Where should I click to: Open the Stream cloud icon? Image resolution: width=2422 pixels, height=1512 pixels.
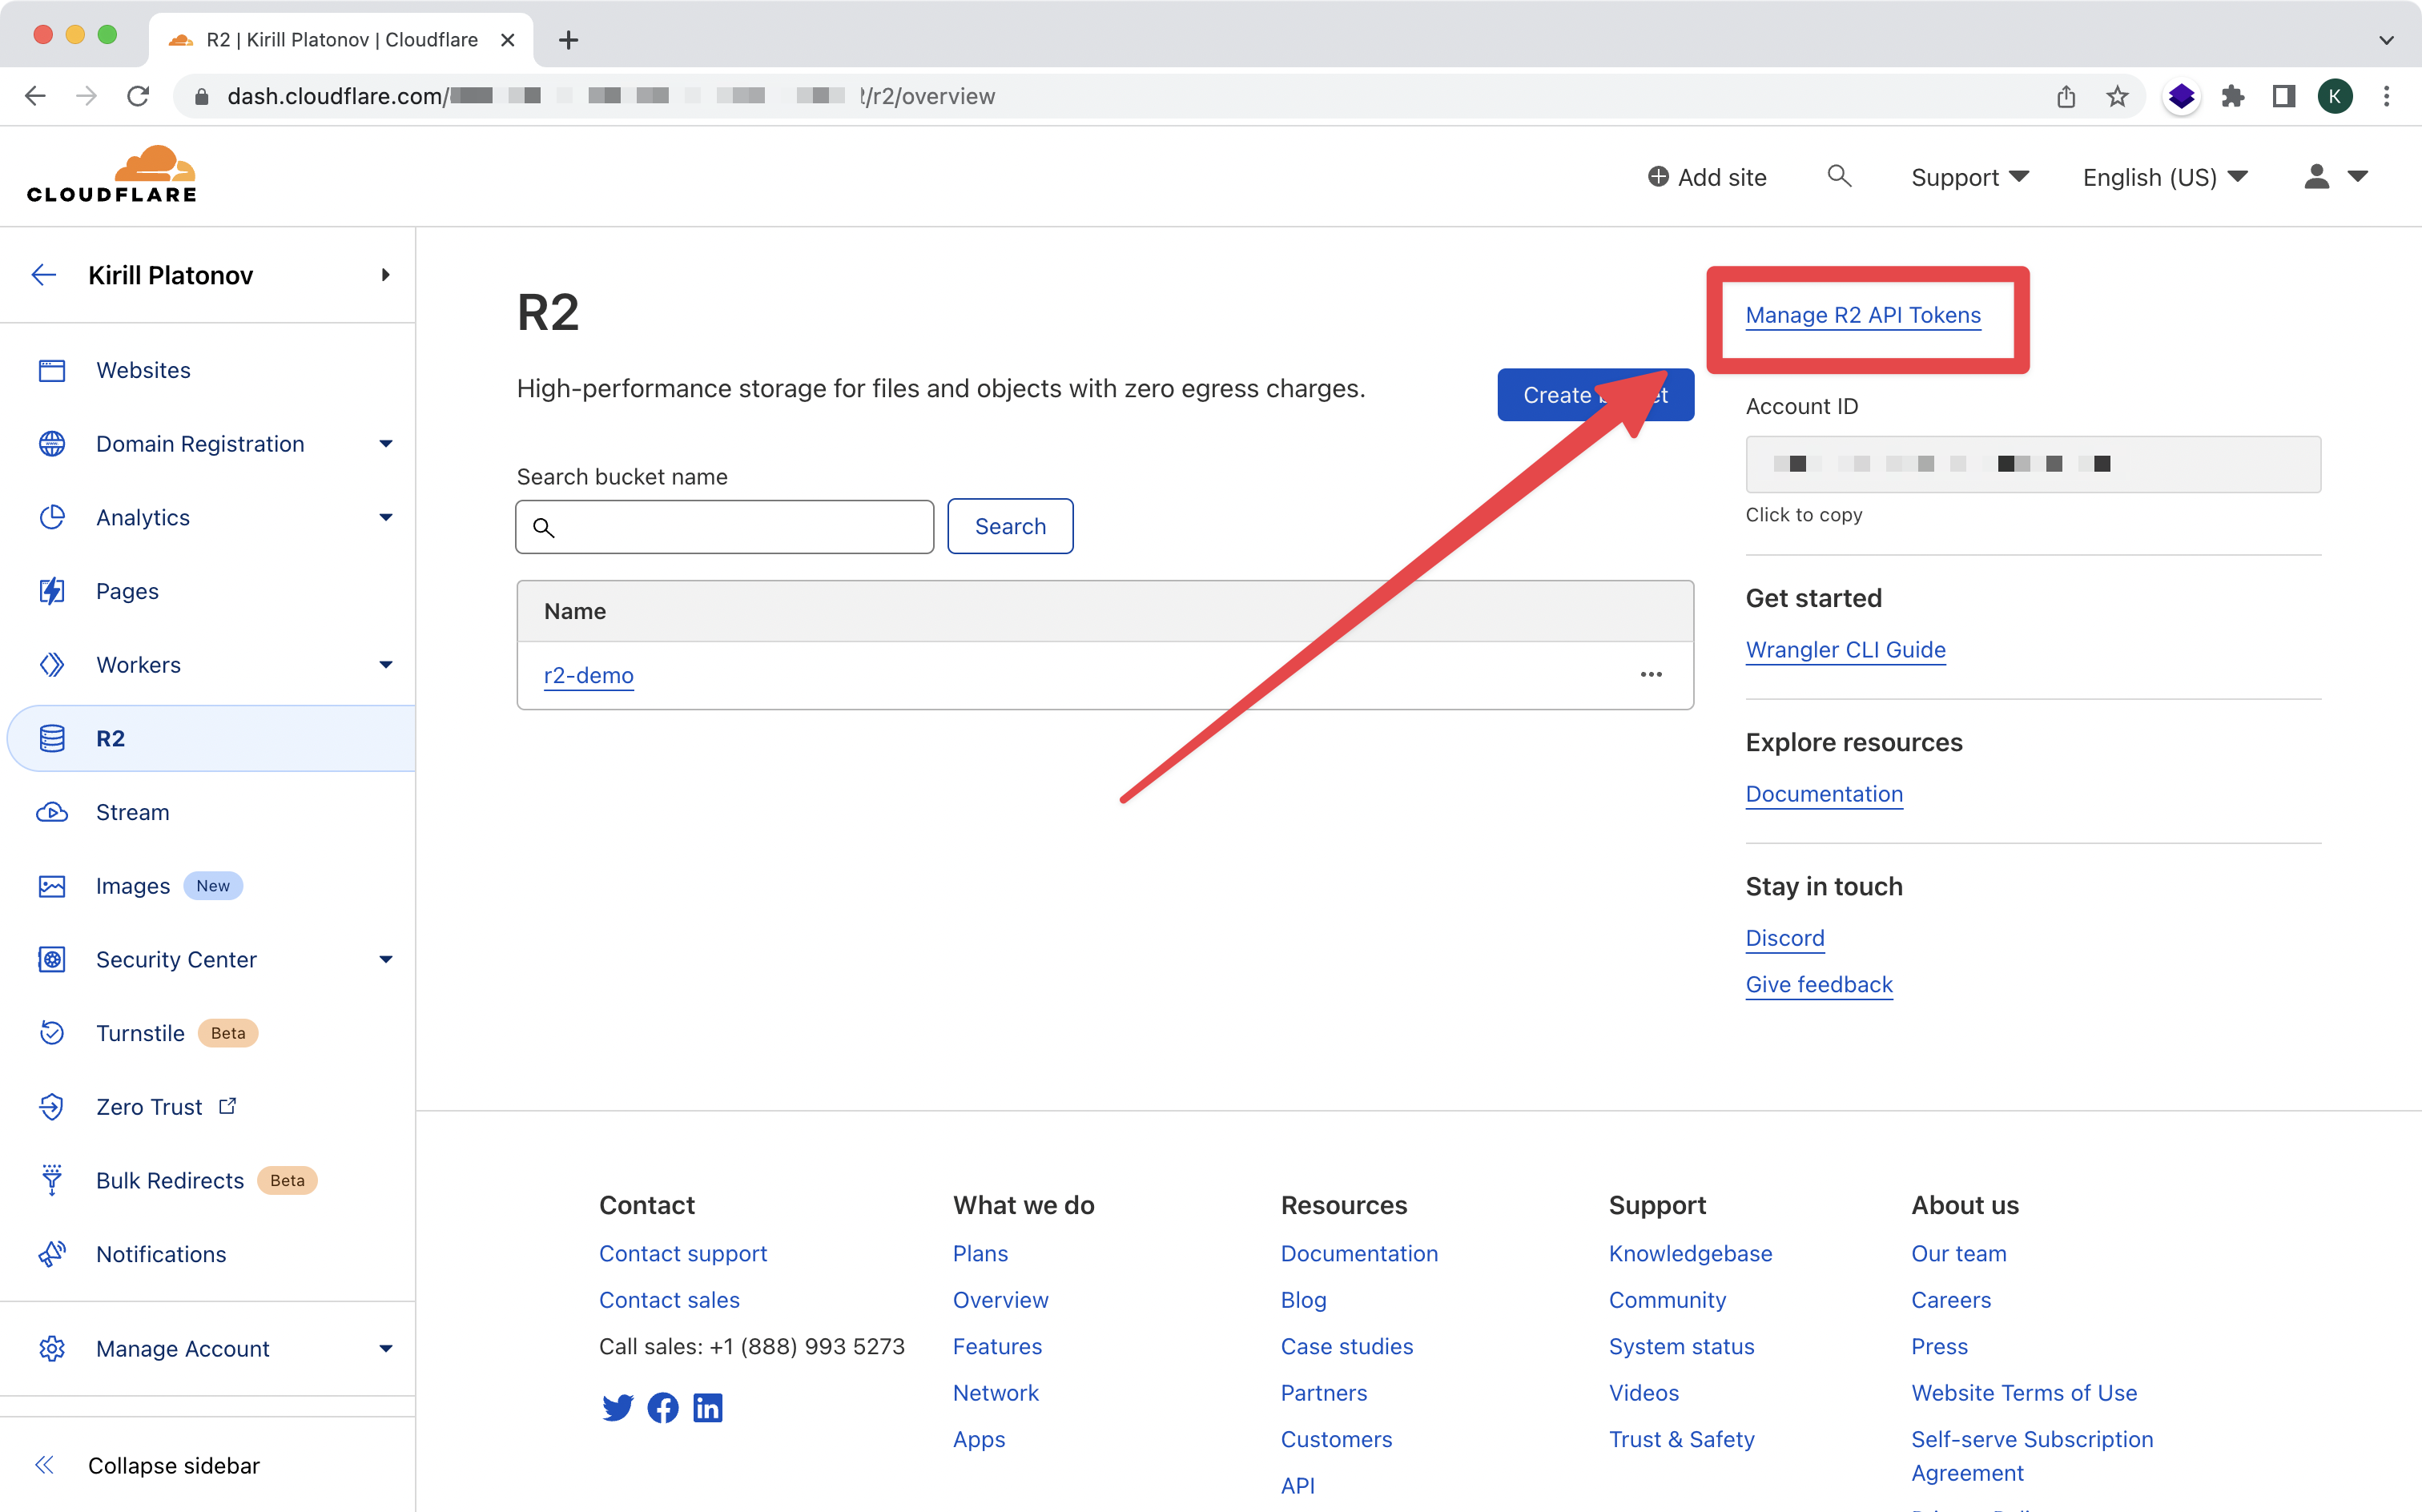52,812
